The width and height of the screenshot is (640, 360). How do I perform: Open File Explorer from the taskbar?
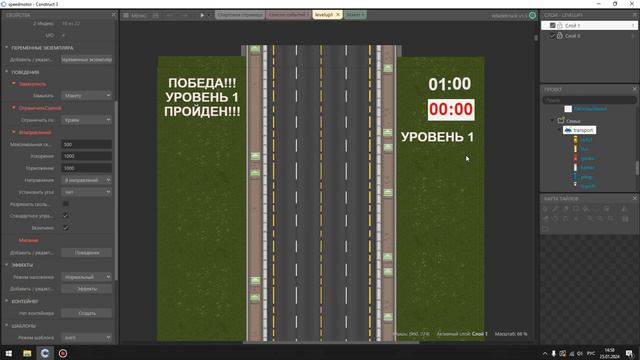point(27,353)
